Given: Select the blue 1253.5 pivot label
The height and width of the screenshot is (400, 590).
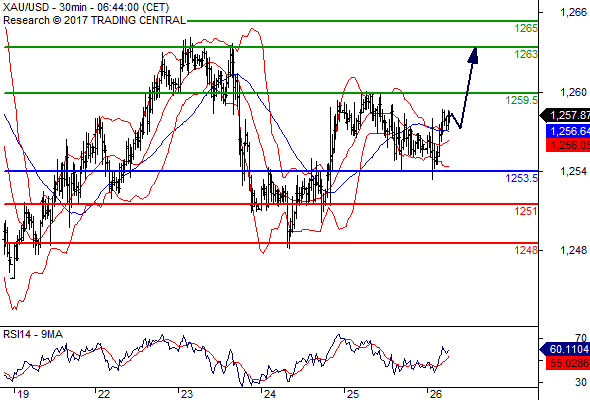Looking at the screenshot, I should point(522,178).
